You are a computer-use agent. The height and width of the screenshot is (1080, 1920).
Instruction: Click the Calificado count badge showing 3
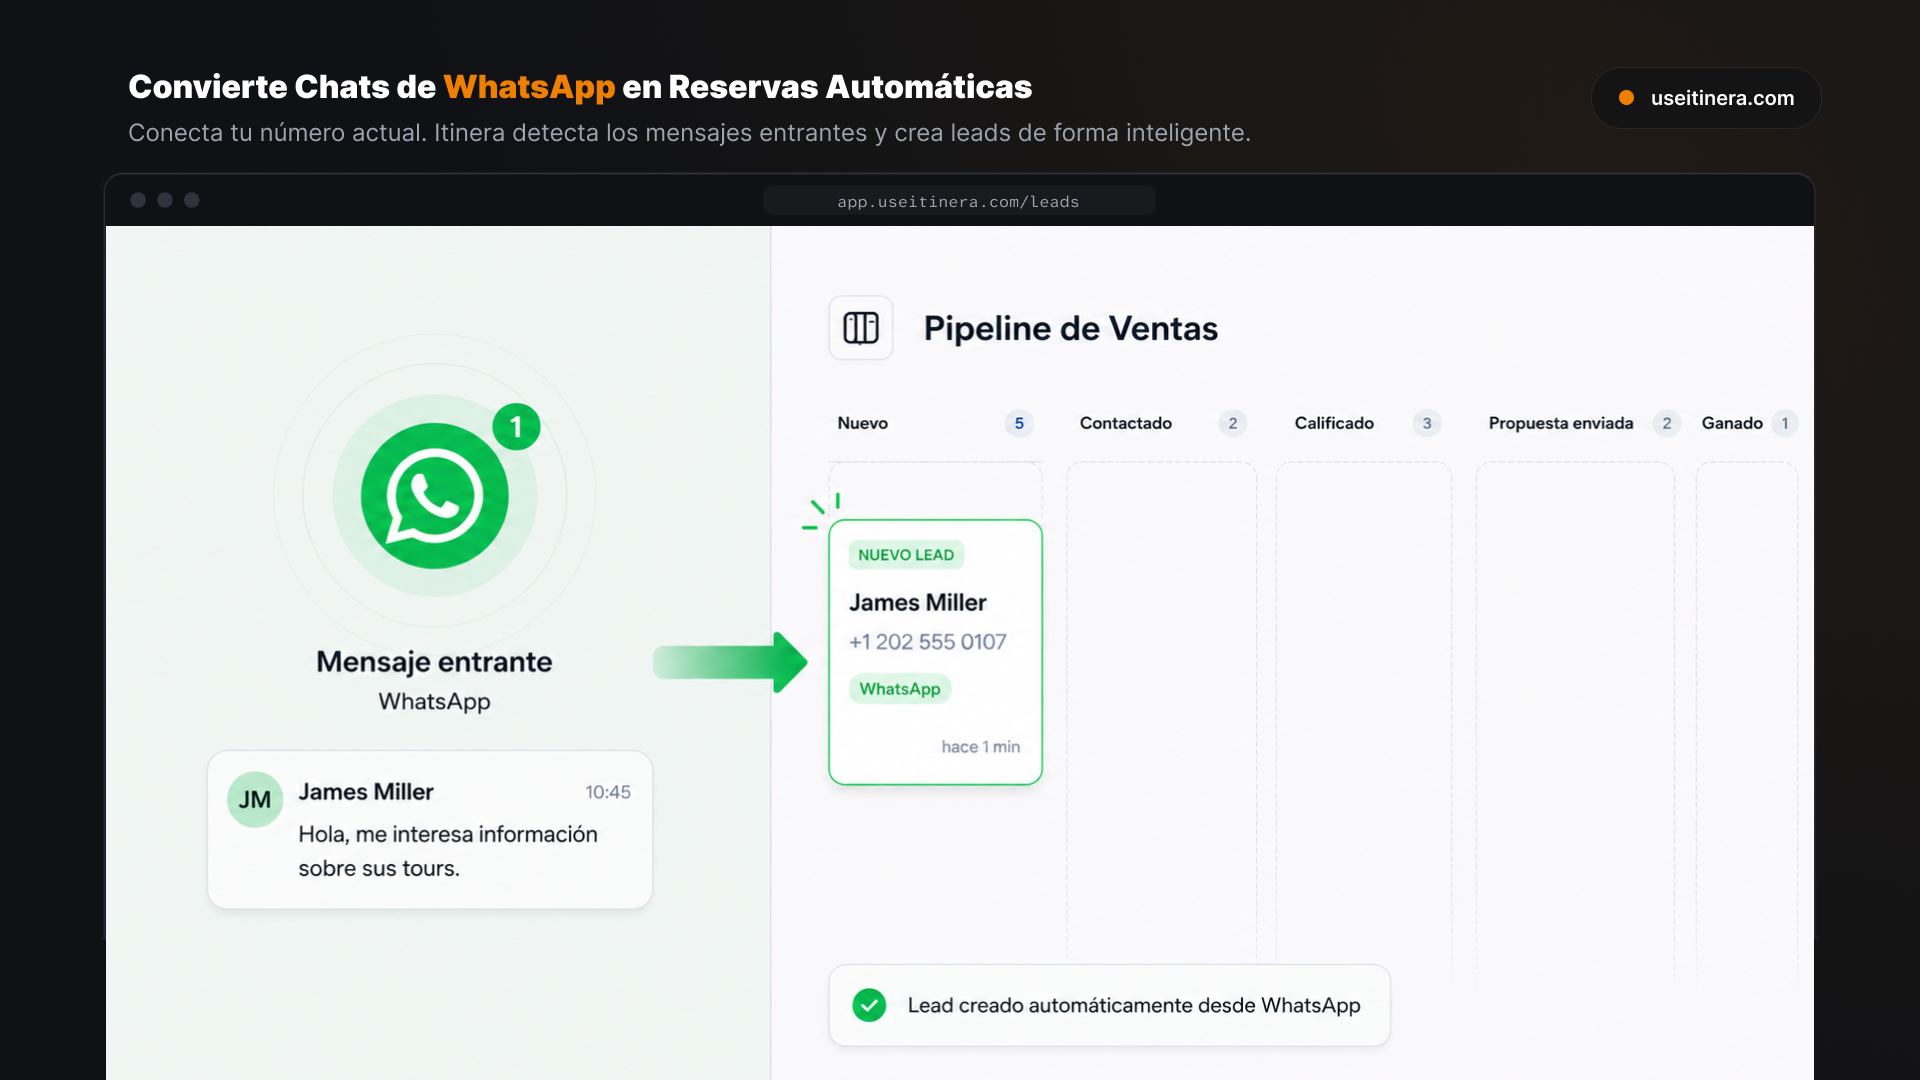[x=1427, y=423]
